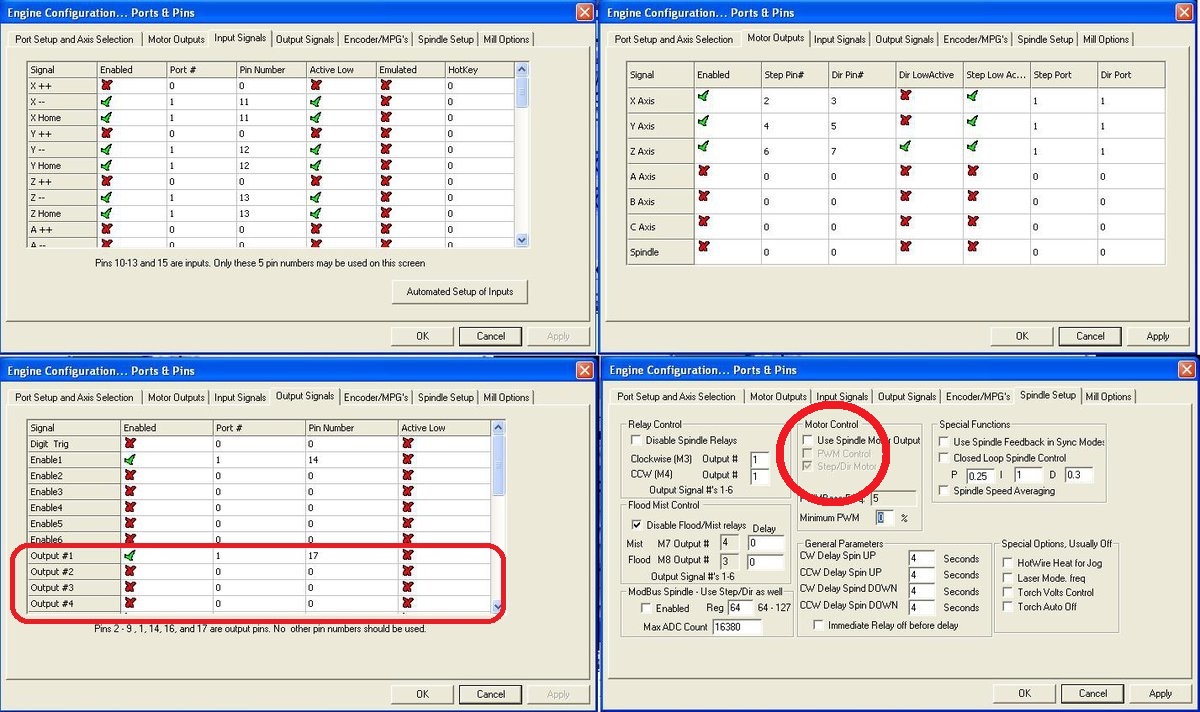
Task: Enable Immediate Relay off before delay
Action: [x=819, y=625]
